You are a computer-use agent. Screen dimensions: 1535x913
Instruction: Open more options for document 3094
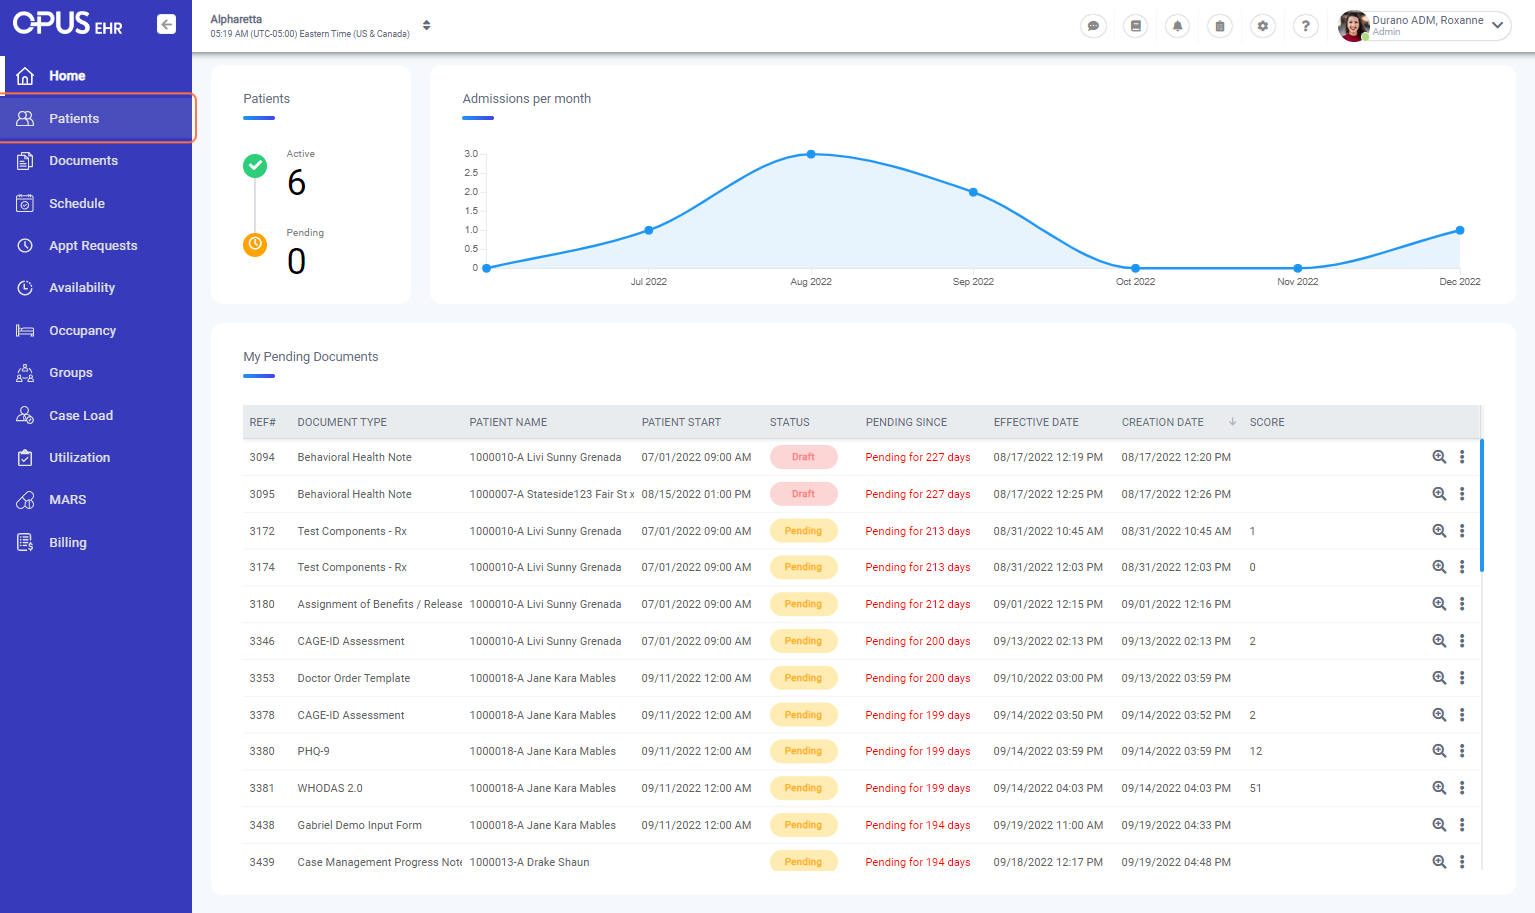point(1462,457)
